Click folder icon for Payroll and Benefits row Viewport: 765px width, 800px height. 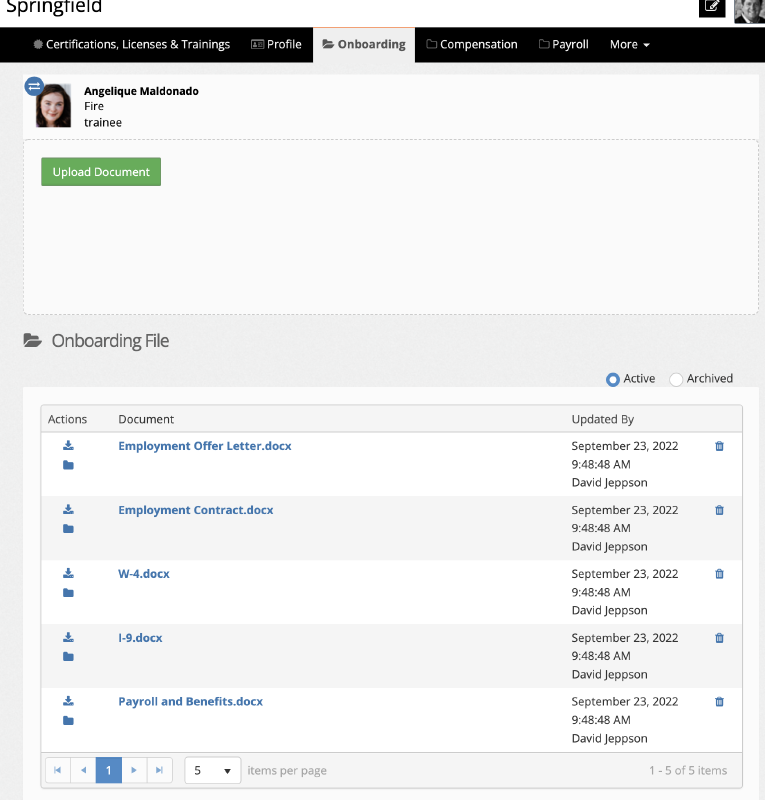coord(68,720)
